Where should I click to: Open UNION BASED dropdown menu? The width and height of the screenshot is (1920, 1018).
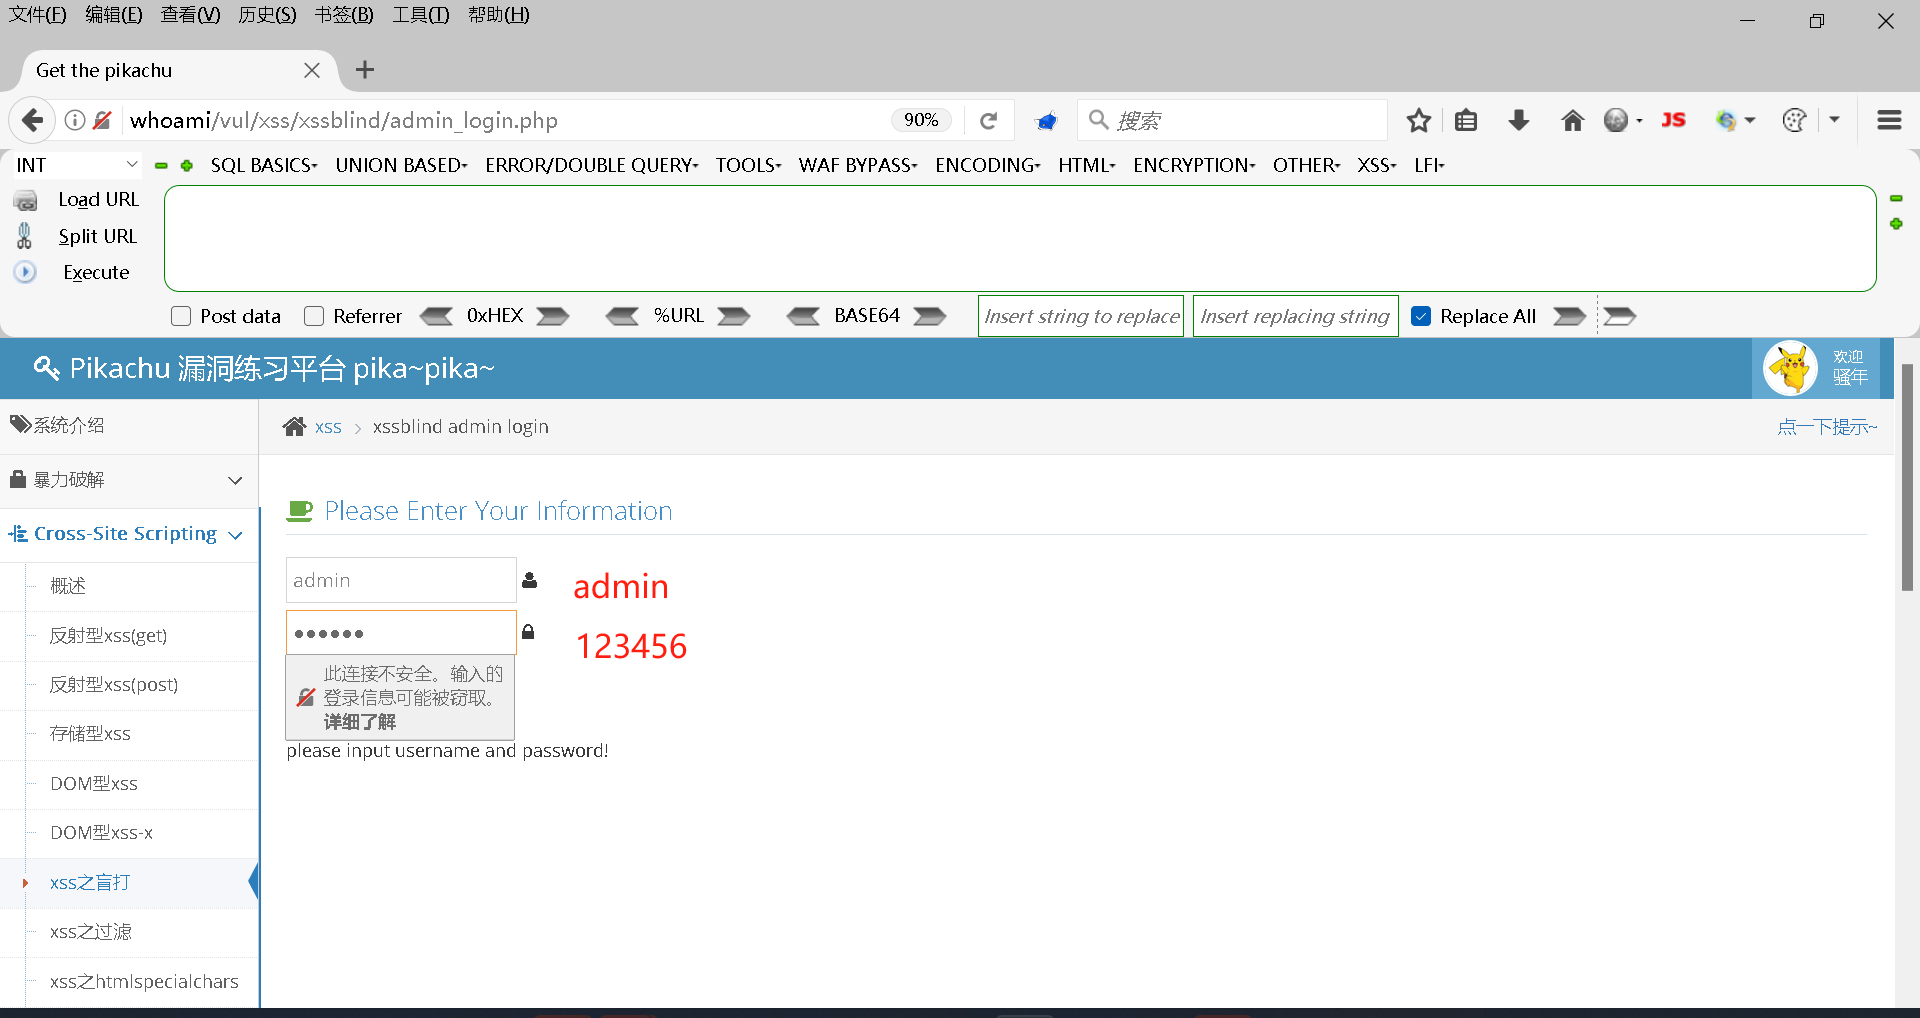(x=401, y=165)
